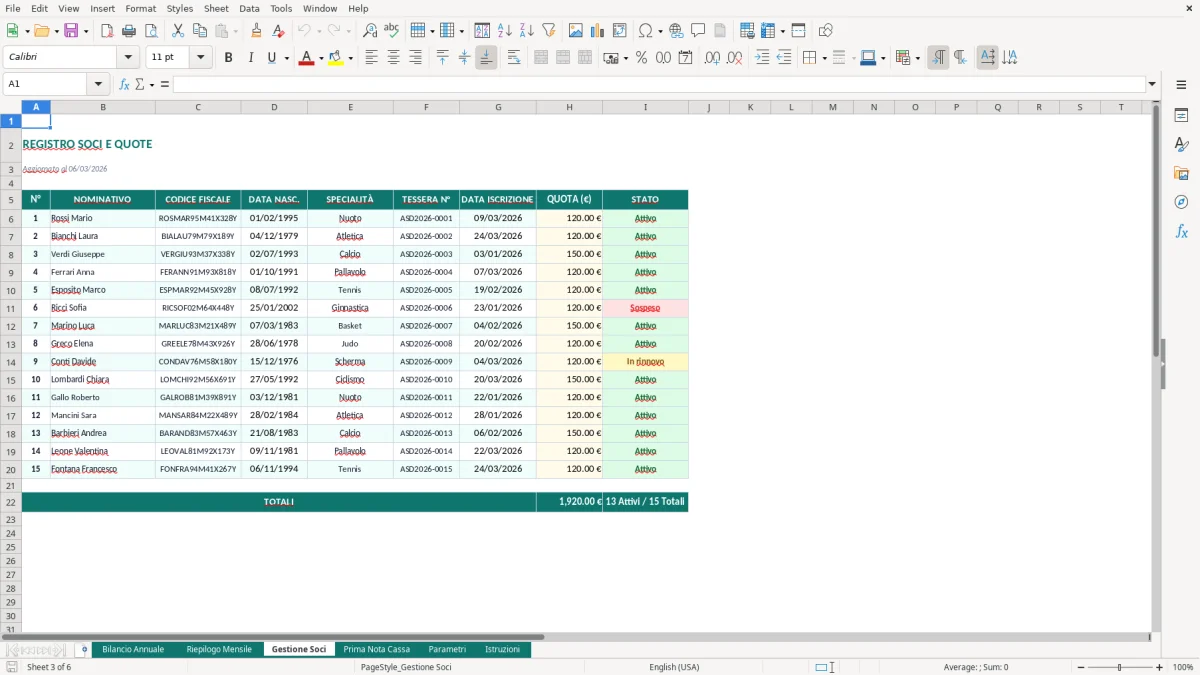Click the Export as PDF icon

pyautogui.click(x=107, y=31)
